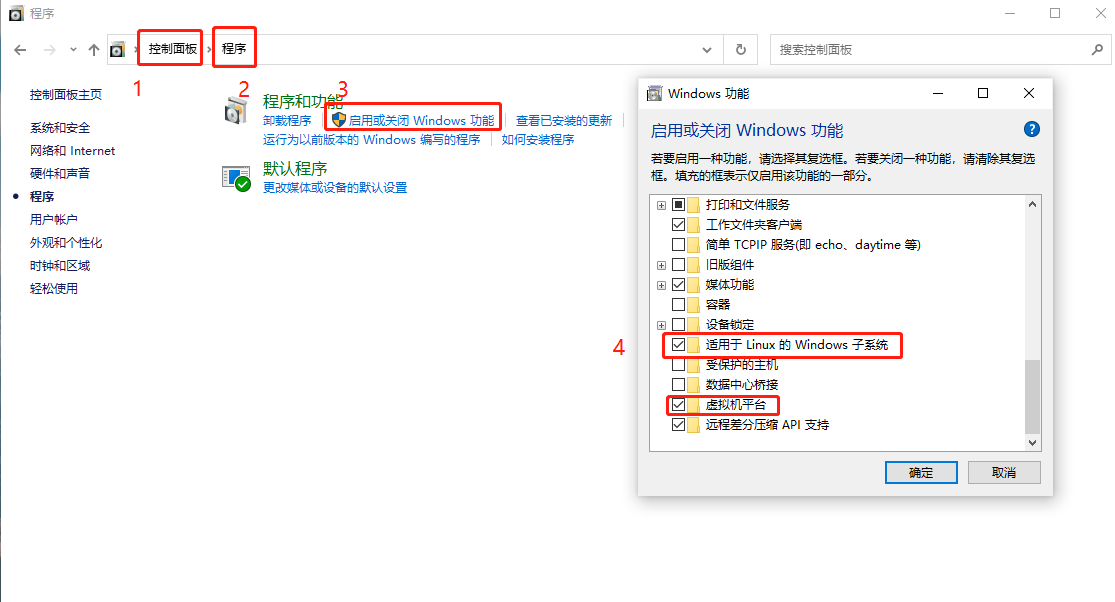Expand the 设备锁定 node
The width and height of the screenshot is (1115, 602).
pos(661,325)
